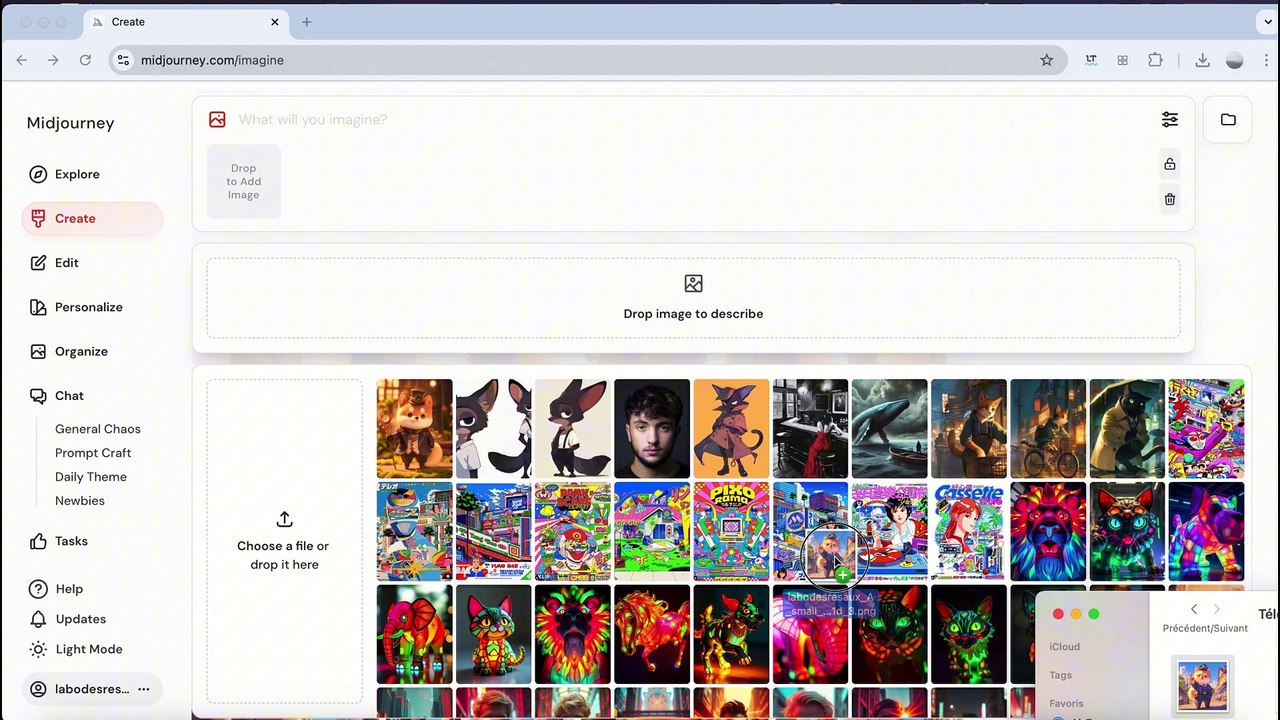The width and height of the screenshot is (1280, 720).
Task: Click the browser profile avatar
Action: (x=1234, y=60)
